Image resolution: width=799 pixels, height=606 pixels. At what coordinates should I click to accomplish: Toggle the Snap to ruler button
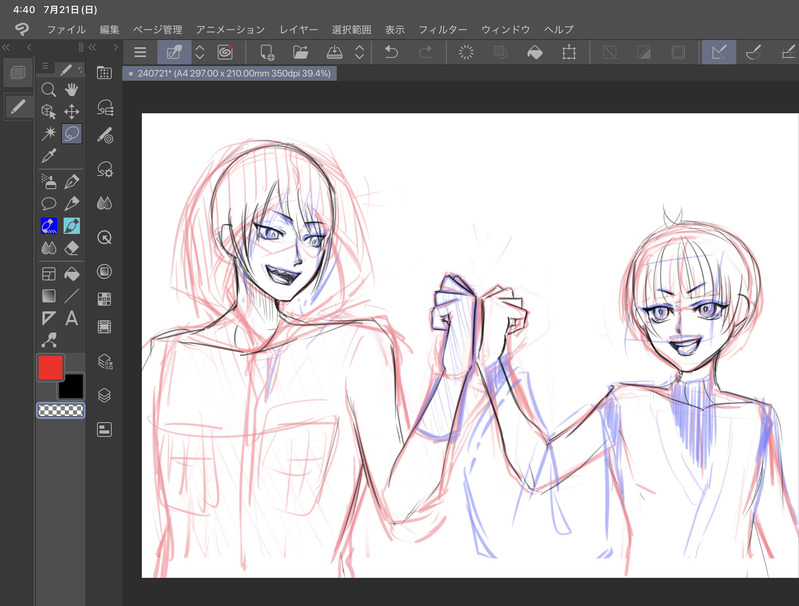pos(719,52)
